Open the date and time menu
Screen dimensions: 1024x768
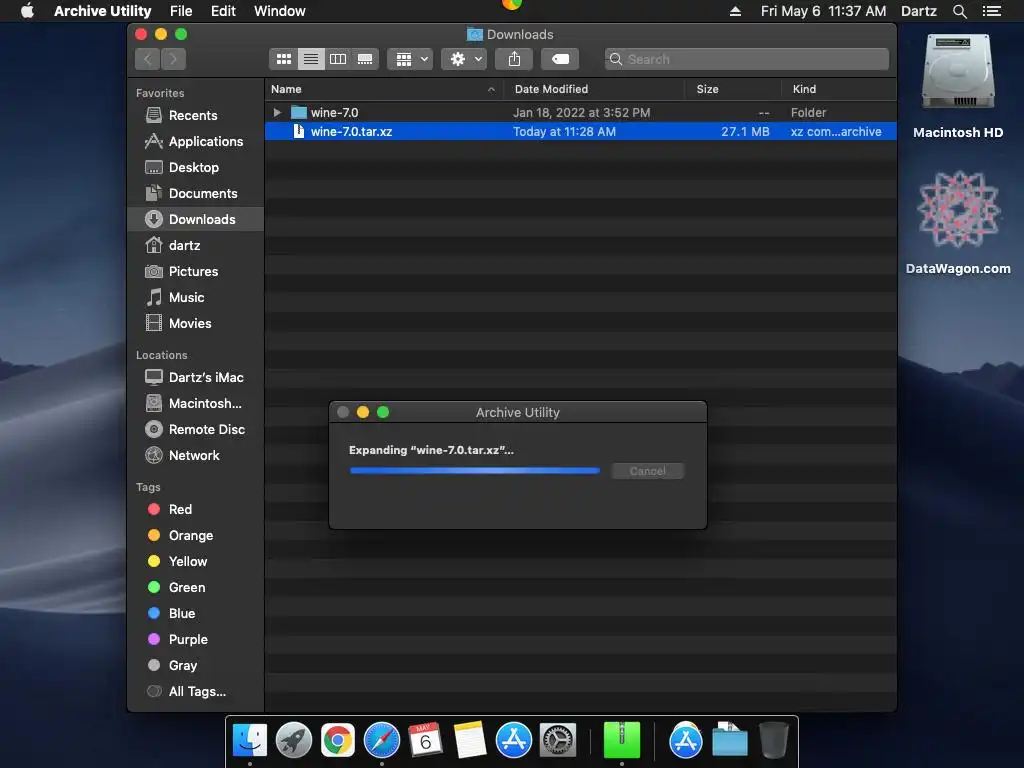pyautogui.click(x=824, y=11)
